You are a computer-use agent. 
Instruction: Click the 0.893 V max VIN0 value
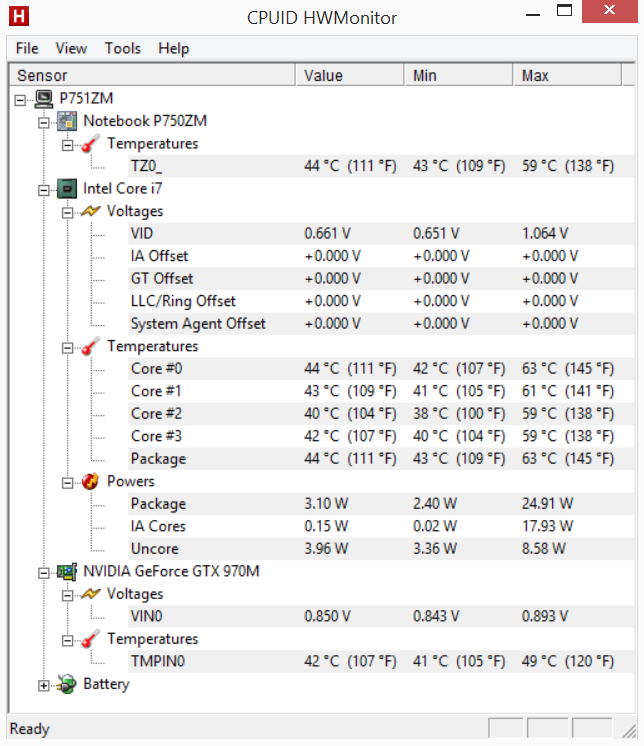point(545,617)
